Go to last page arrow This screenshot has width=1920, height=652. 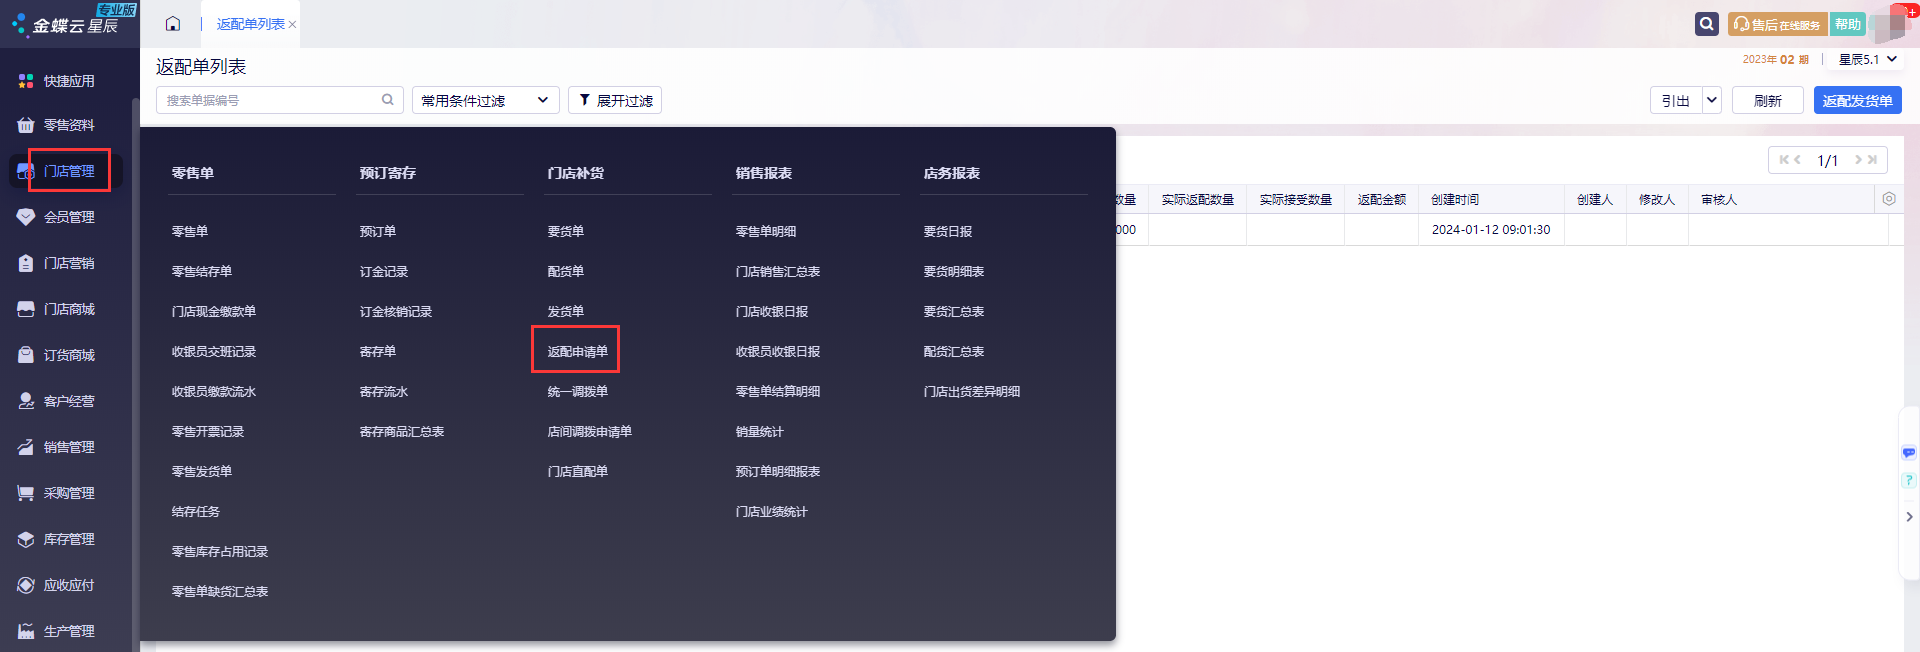point(1872,160)
